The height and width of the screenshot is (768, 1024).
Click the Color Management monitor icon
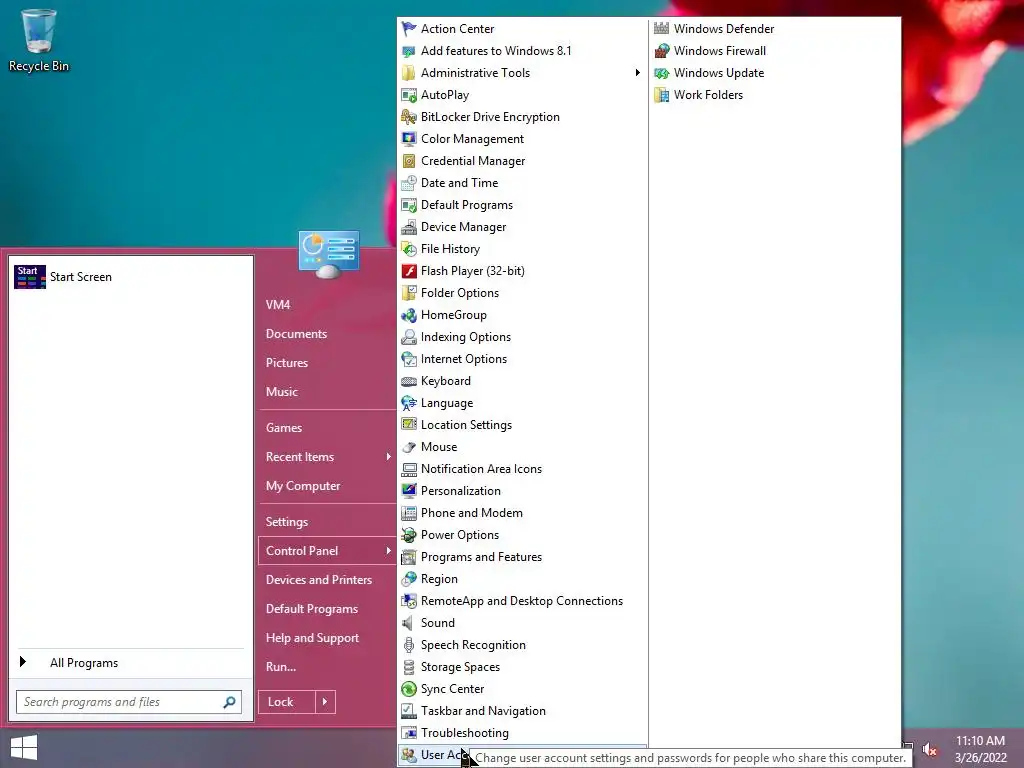tap(409, 139)
